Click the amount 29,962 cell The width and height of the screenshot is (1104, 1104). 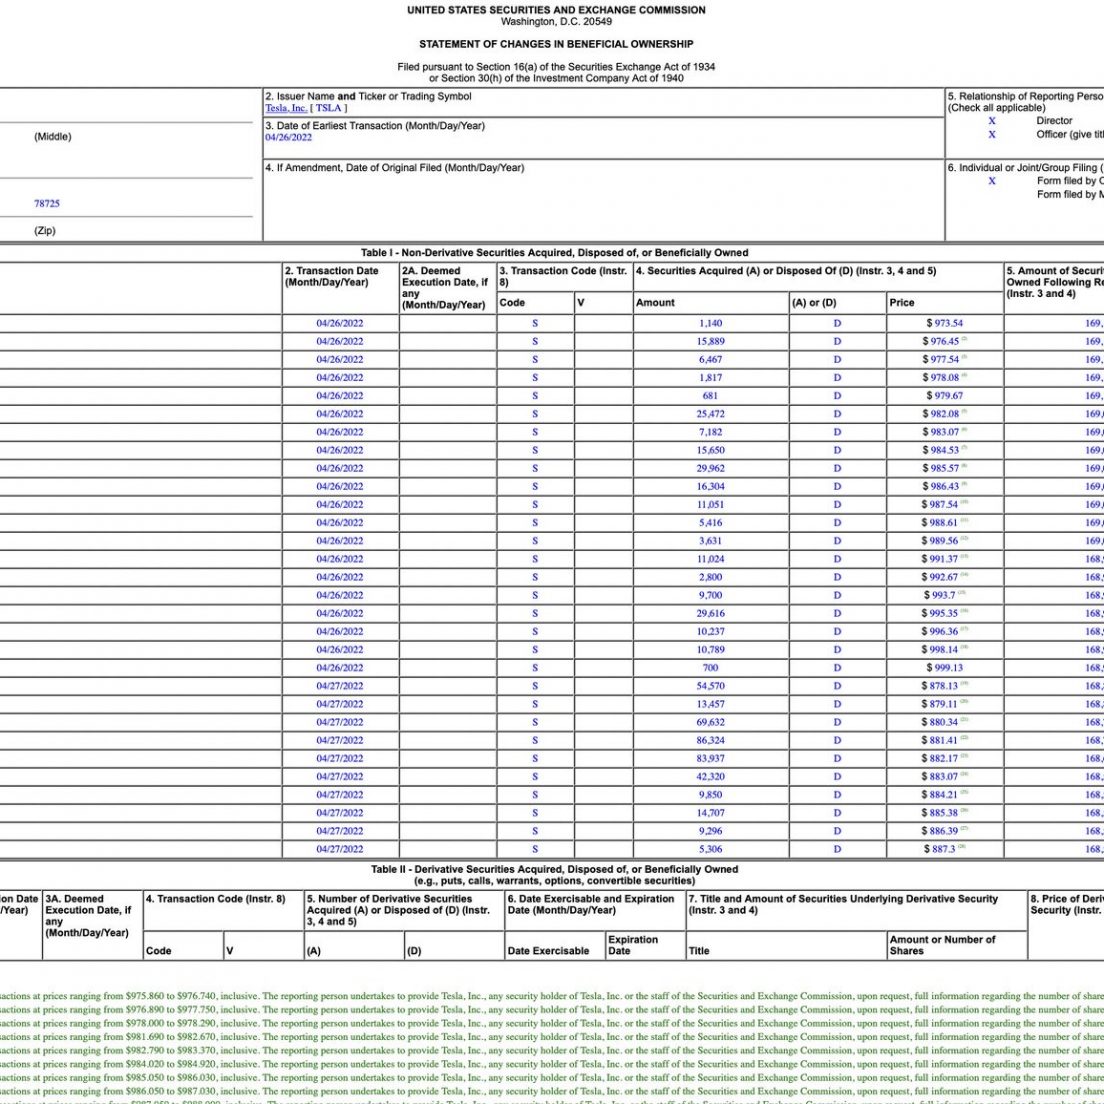(x=710, y=468)
